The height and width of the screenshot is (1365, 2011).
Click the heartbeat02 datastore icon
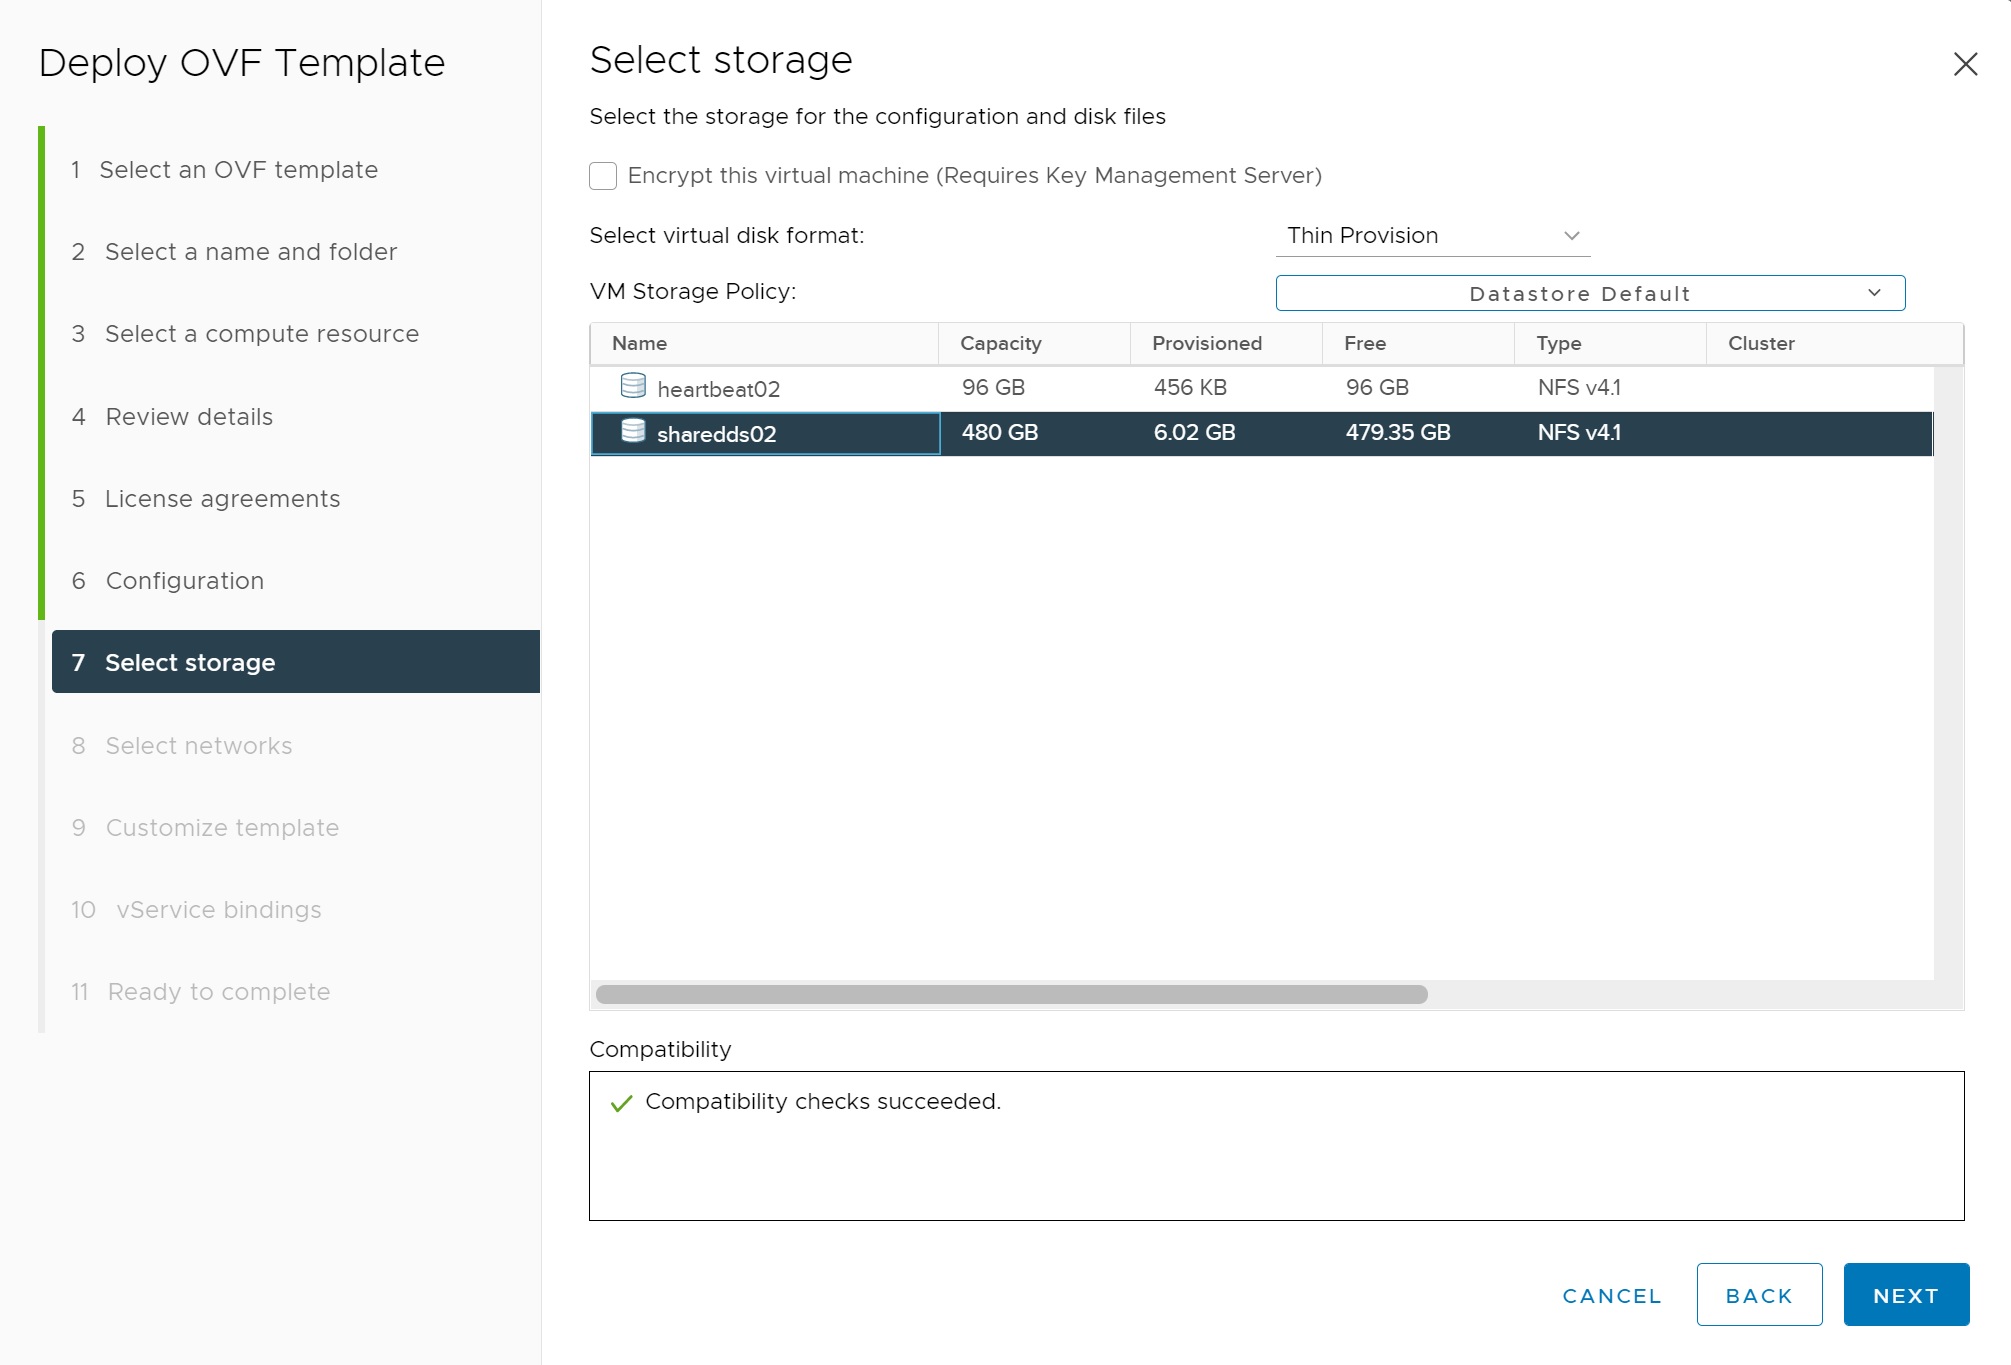633,386
